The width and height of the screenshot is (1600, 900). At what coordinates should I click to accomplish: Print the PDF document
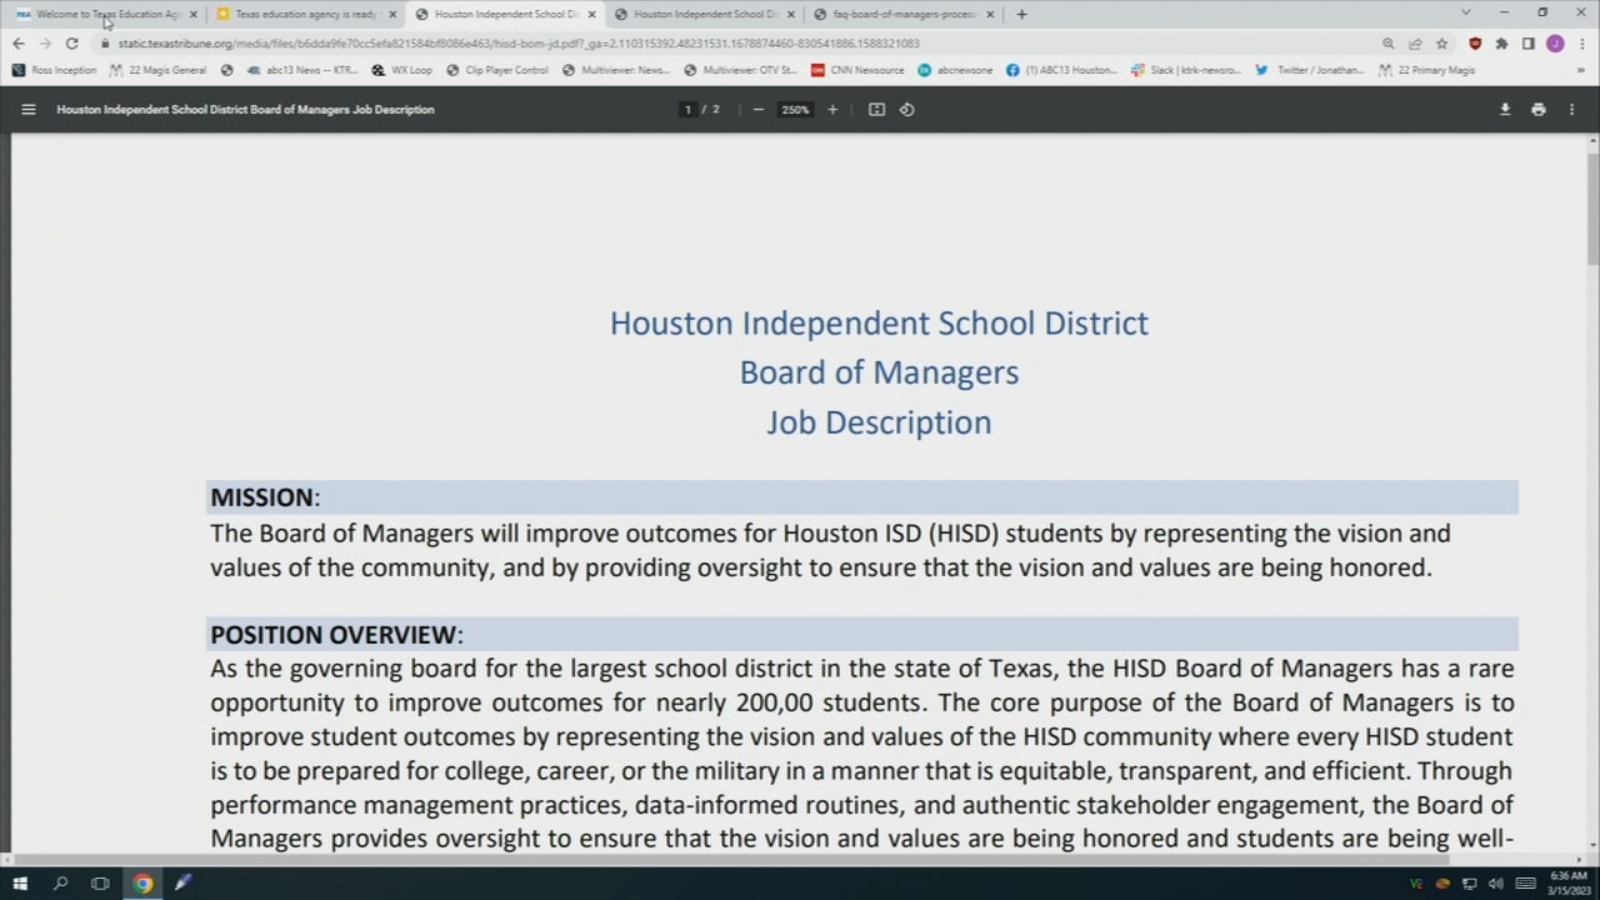1538,110
